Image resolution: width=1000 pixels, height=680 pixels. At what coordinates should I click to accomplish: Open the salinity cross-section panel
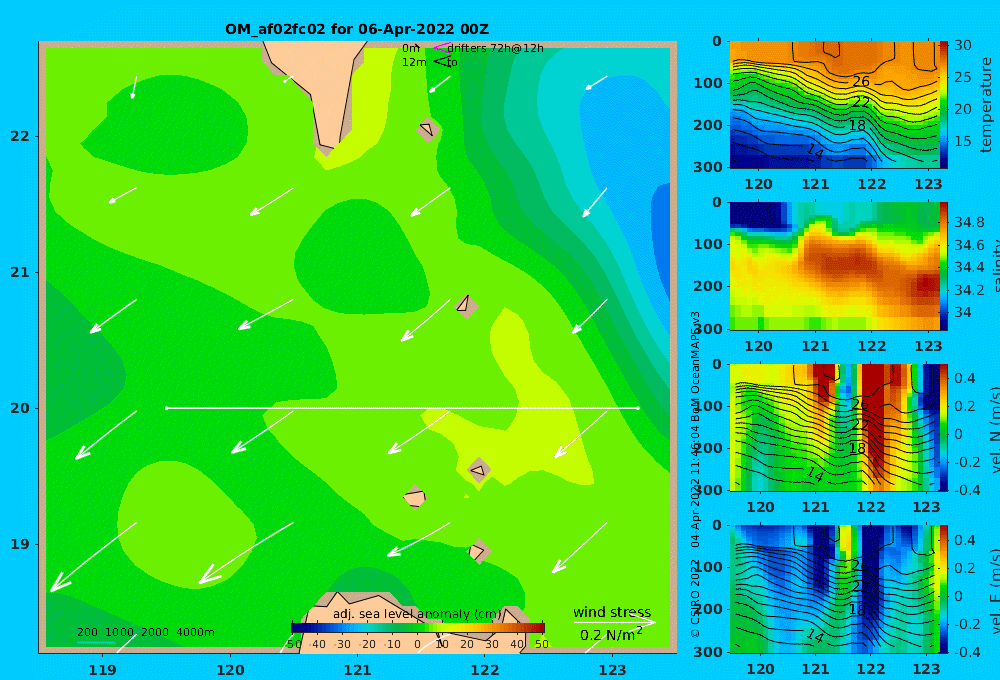point(834,266)
